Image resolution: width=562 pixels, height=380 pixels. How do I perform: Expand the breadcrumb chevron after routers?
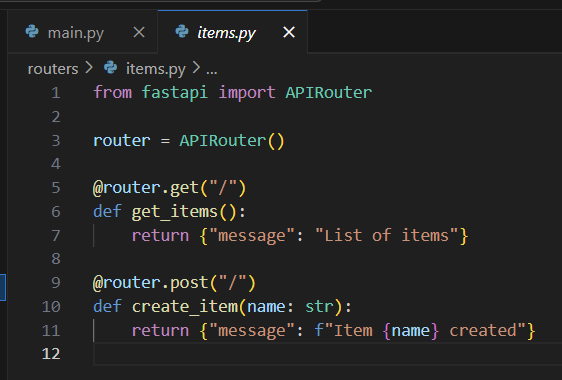point(89,68)
